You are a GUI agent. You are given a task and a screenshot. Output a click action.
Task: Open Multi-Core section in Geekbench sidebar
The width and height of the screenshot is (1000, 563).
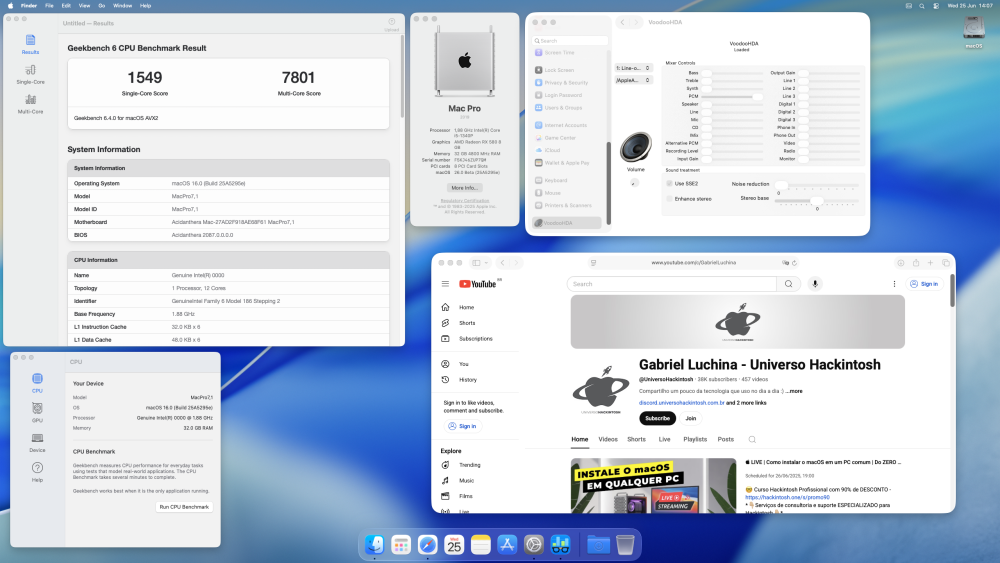tap(31, 104)
